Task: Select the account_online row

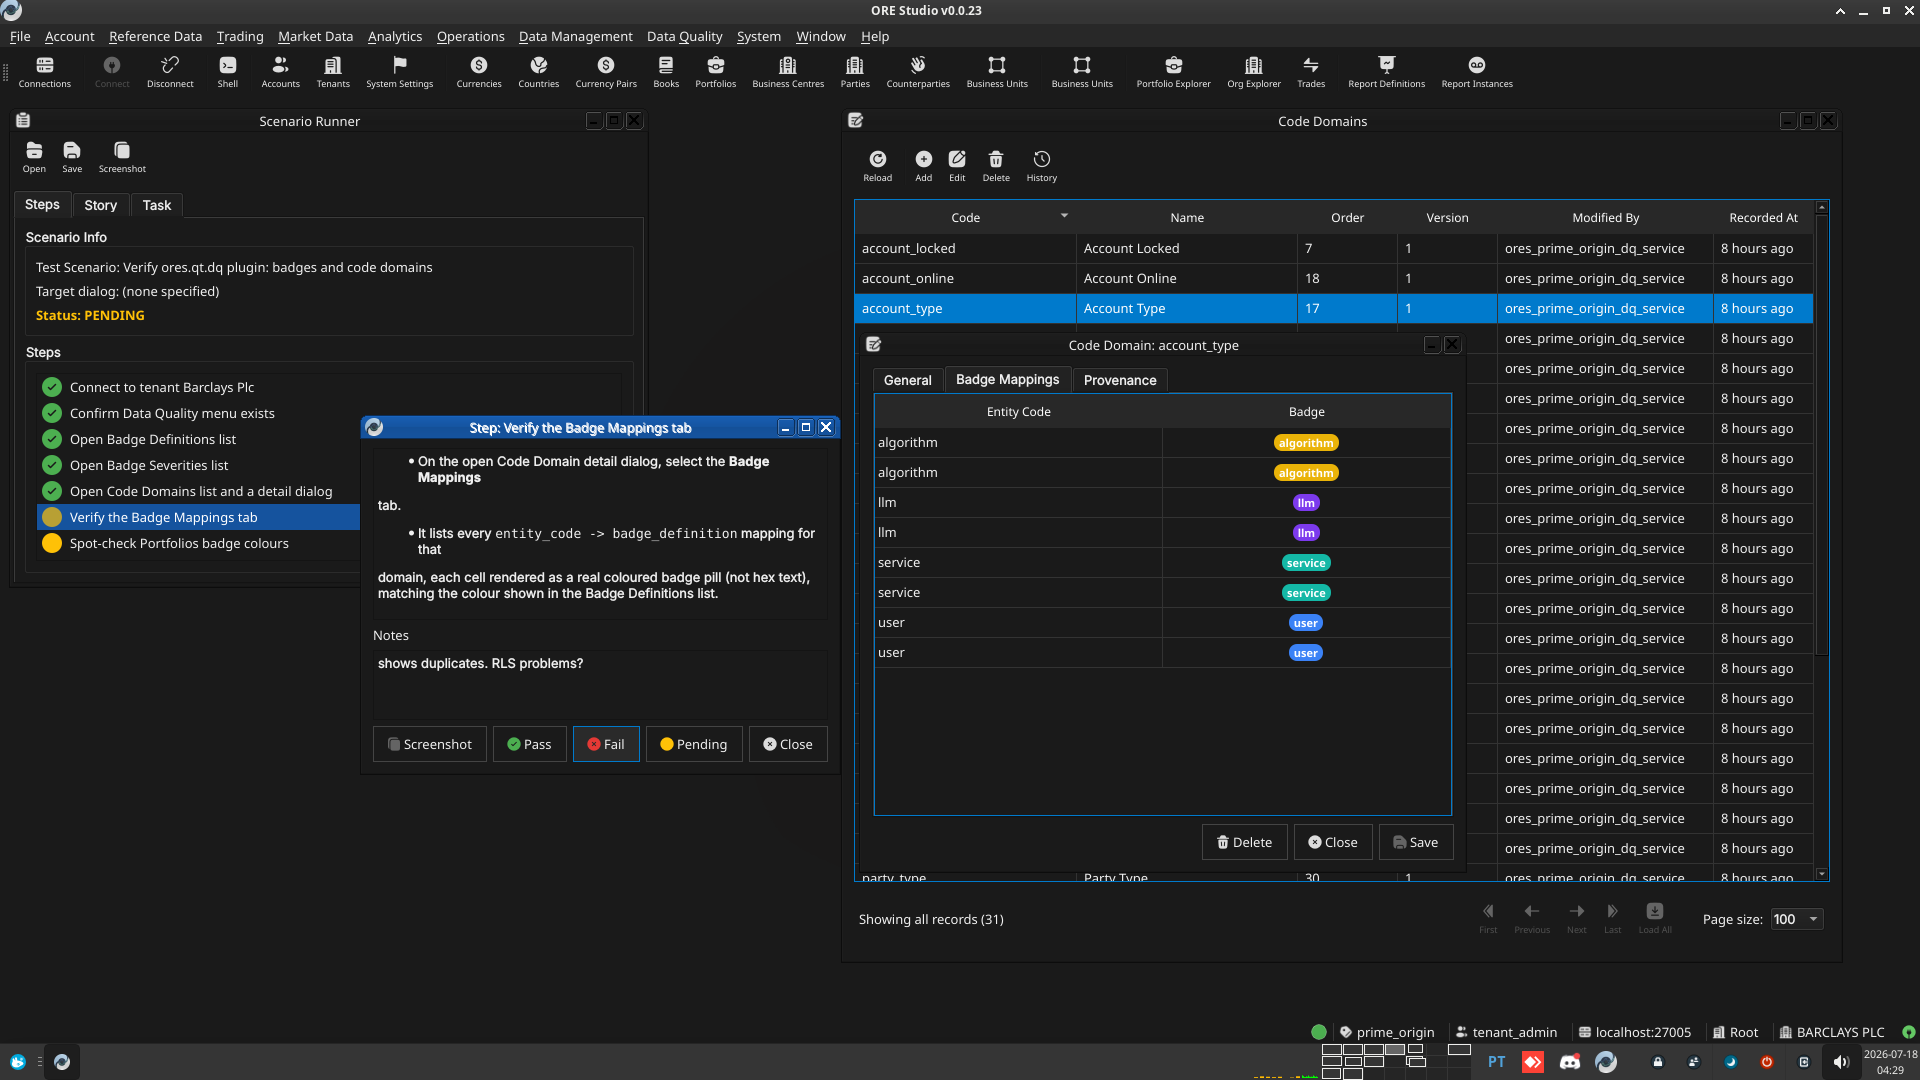Action: point(1334,278)
